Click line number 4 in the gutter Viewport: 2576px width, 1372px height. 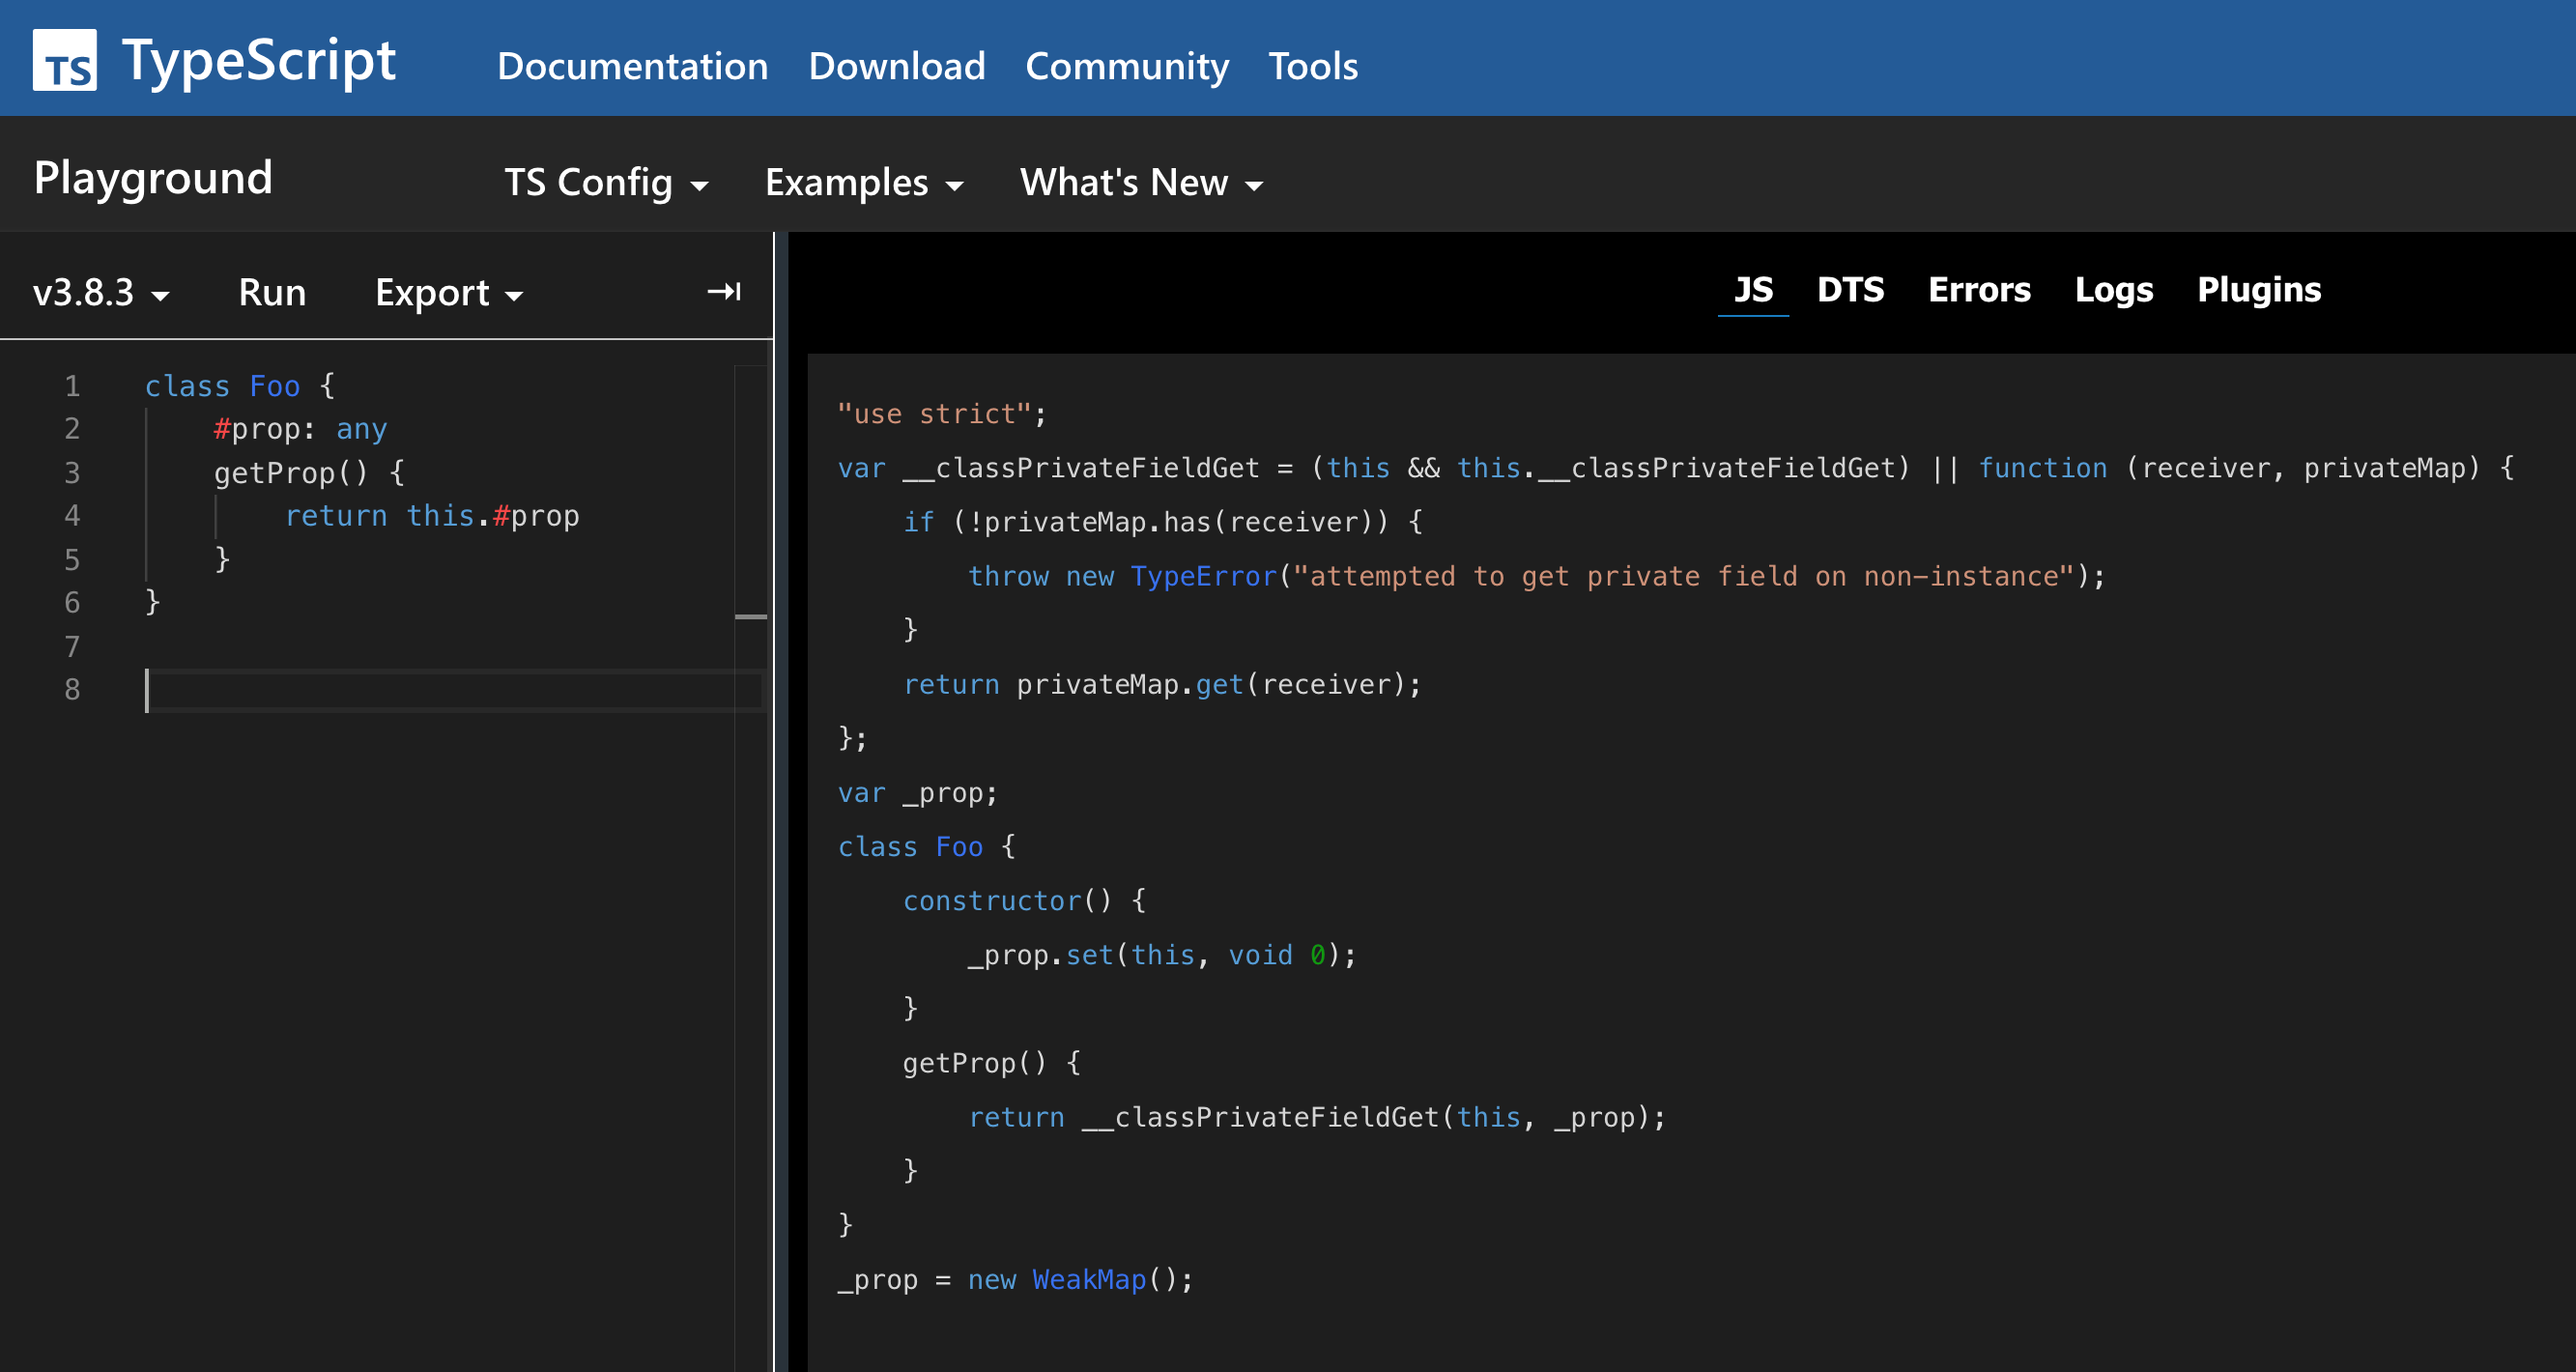(72, 516)
